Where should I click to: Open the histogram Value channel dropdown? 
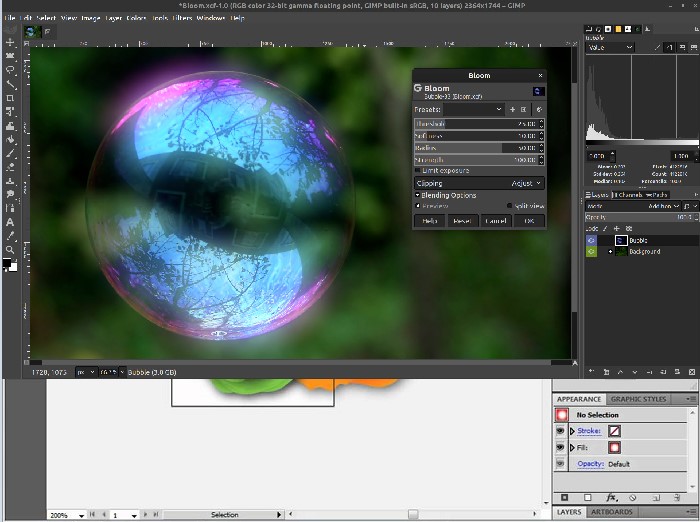[x=610, y=47]
